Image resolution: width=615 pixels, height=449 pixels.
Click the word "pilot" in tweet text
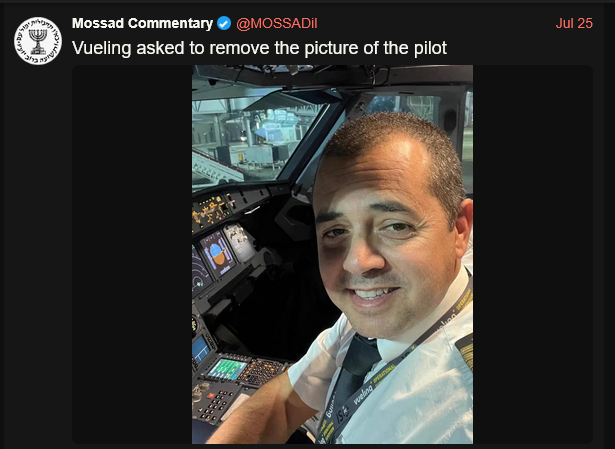click(430, 48)
